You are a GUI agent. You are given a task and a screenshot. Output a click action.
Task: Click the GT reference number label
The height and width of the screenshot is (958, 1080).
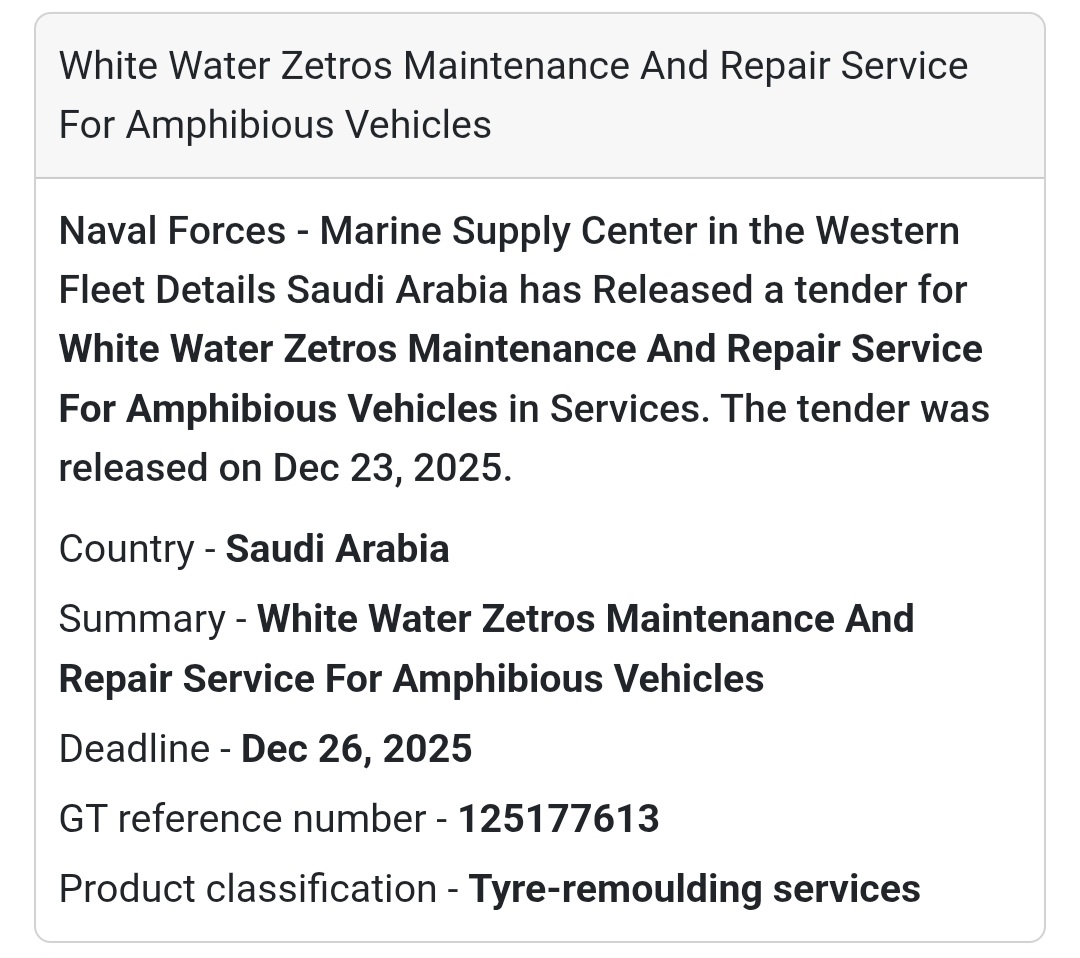242,819
